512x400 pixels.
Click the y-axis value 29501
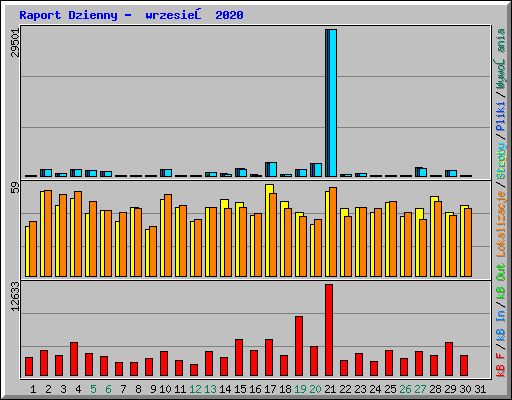click(15, 42)
